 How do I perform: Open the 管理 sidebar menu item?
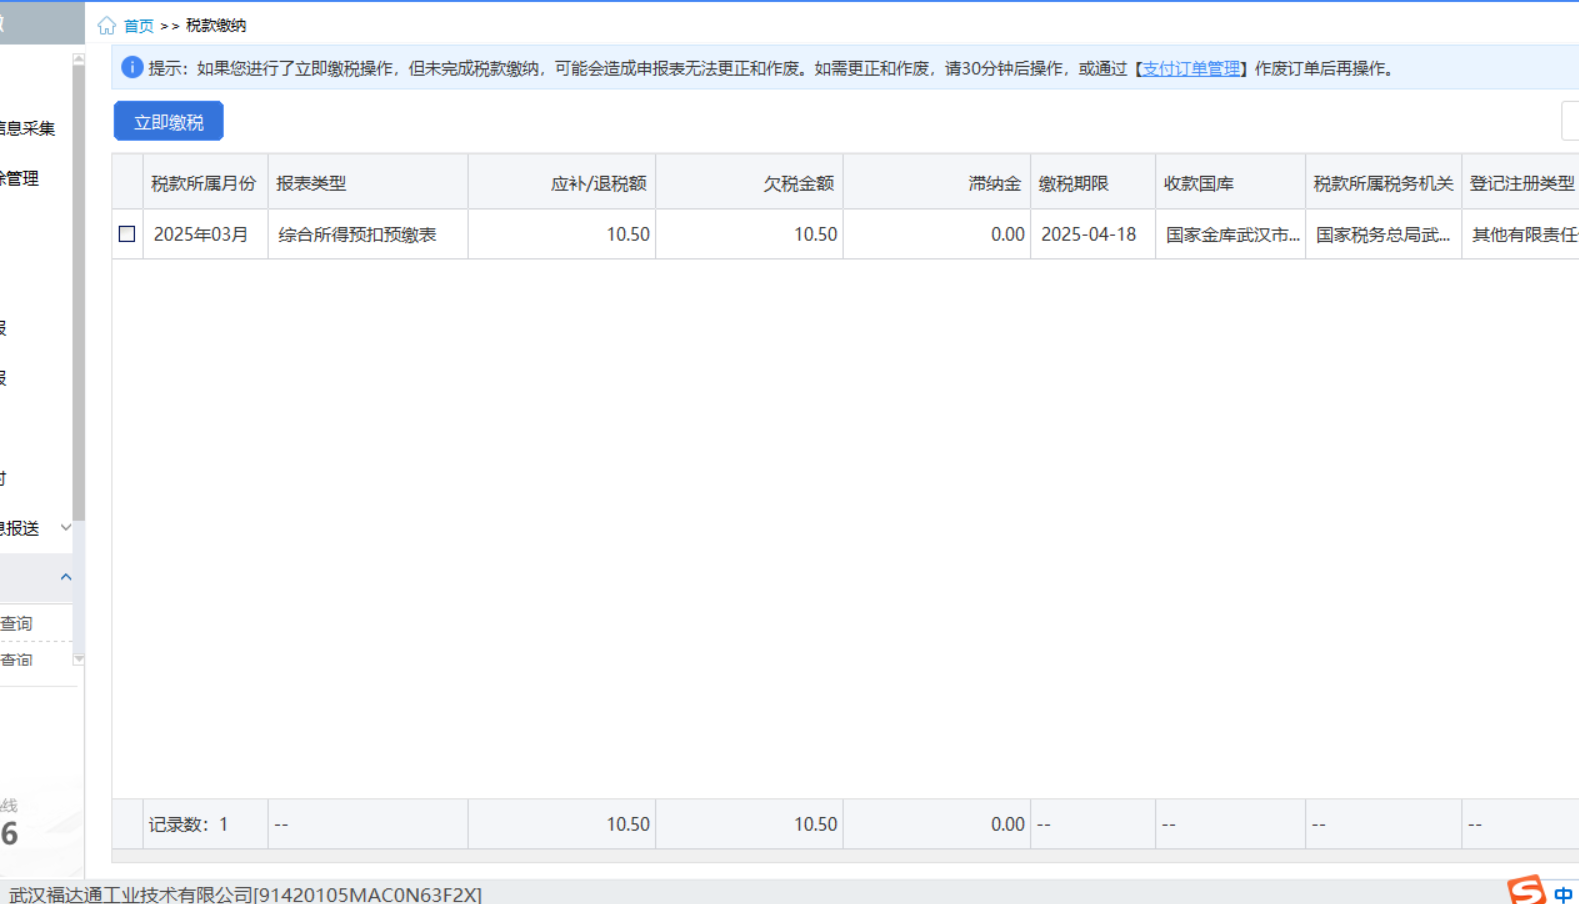point(20,178)
